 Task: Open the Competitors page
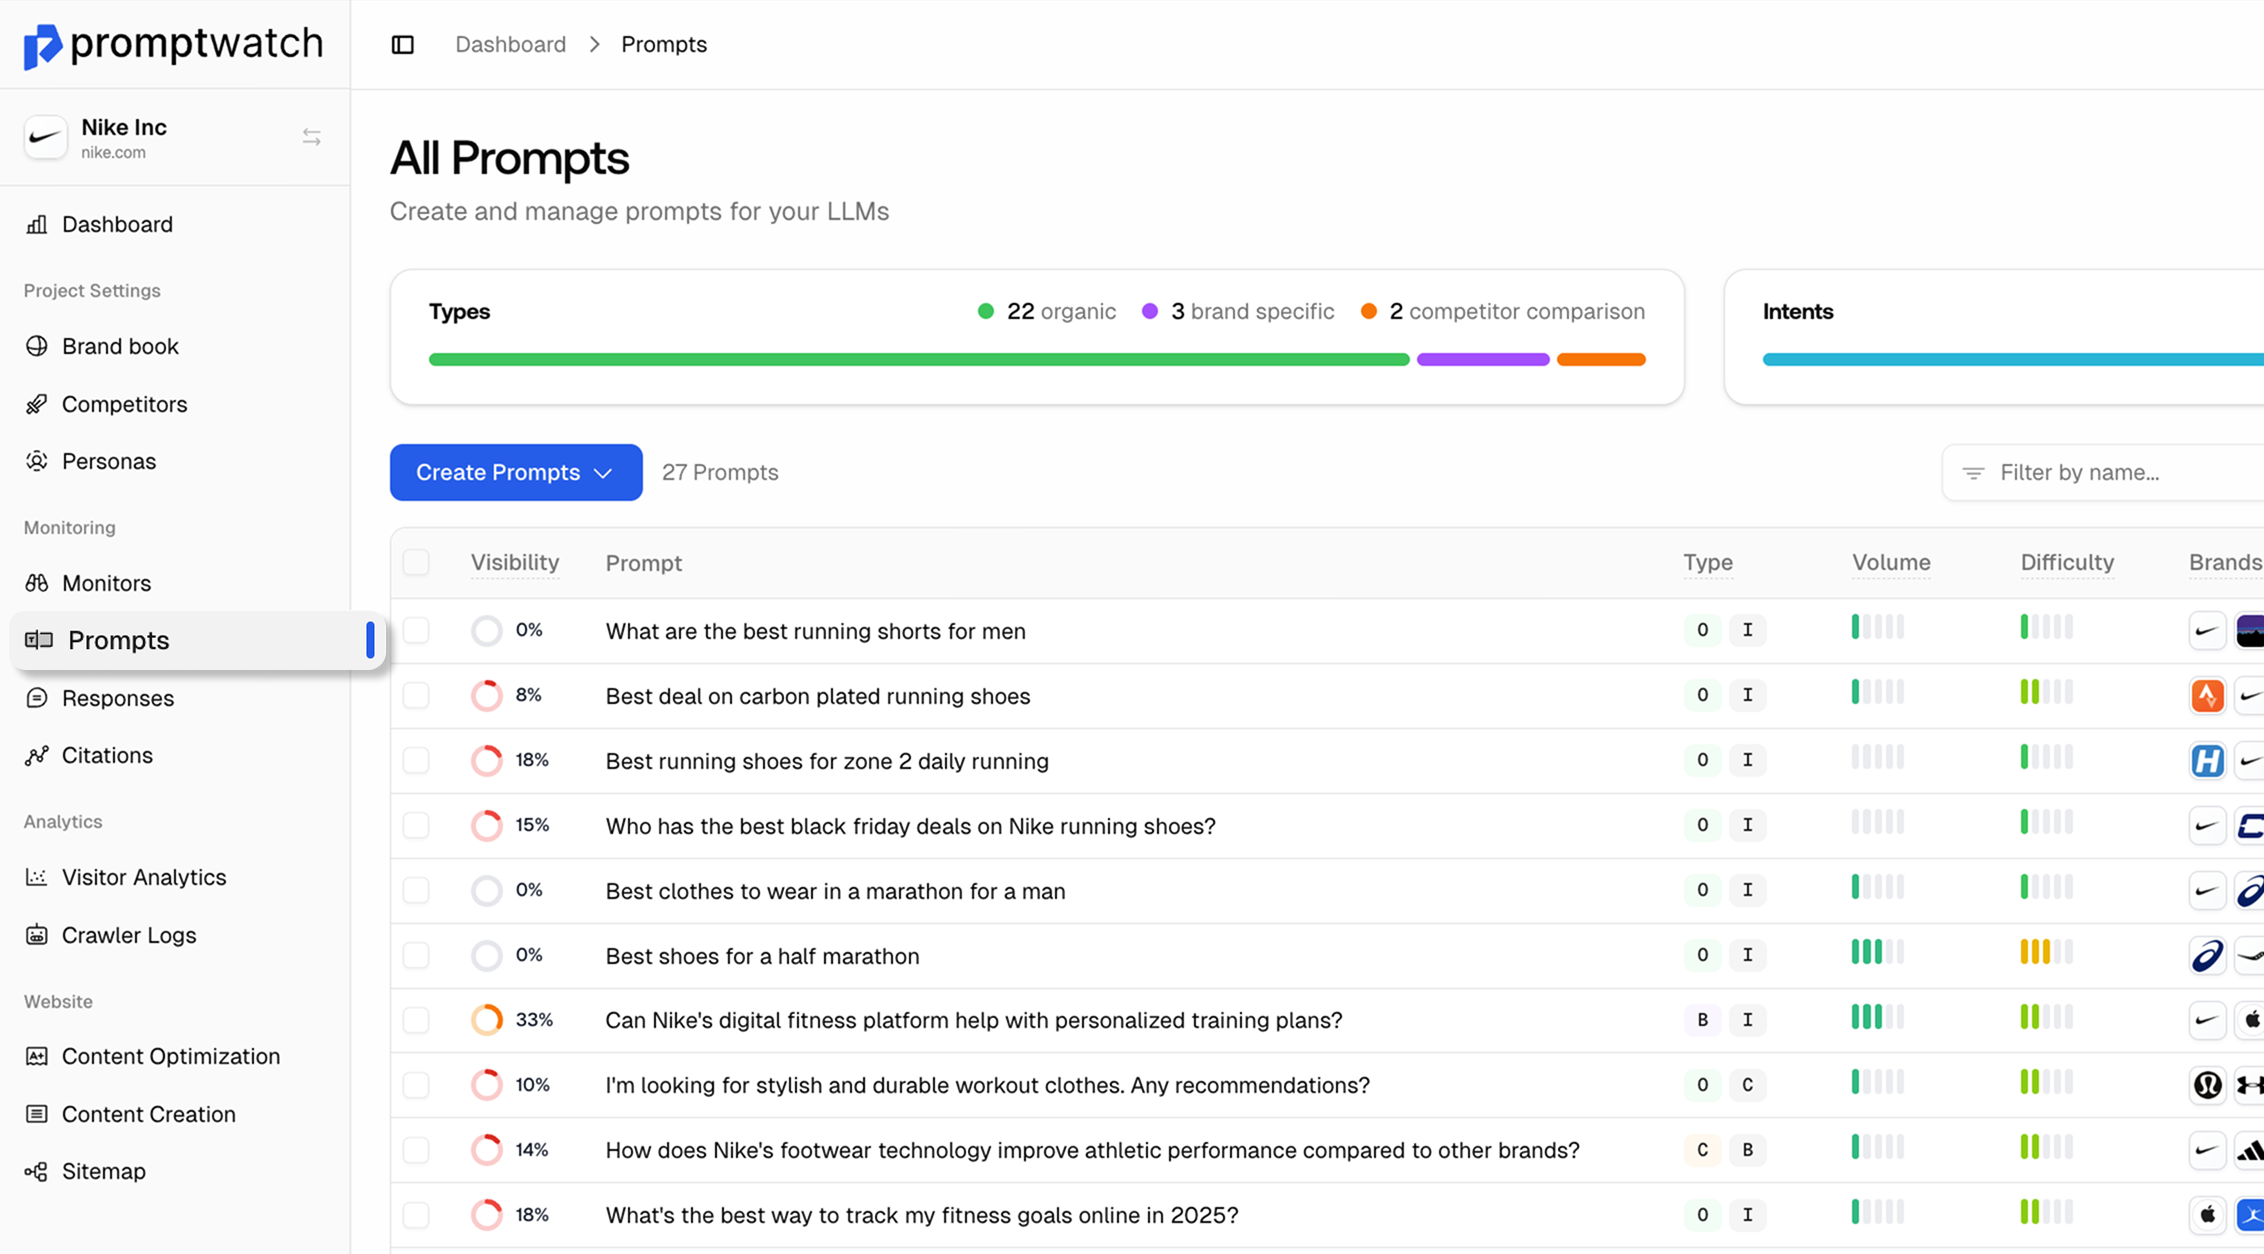click(x=124, y=404)
